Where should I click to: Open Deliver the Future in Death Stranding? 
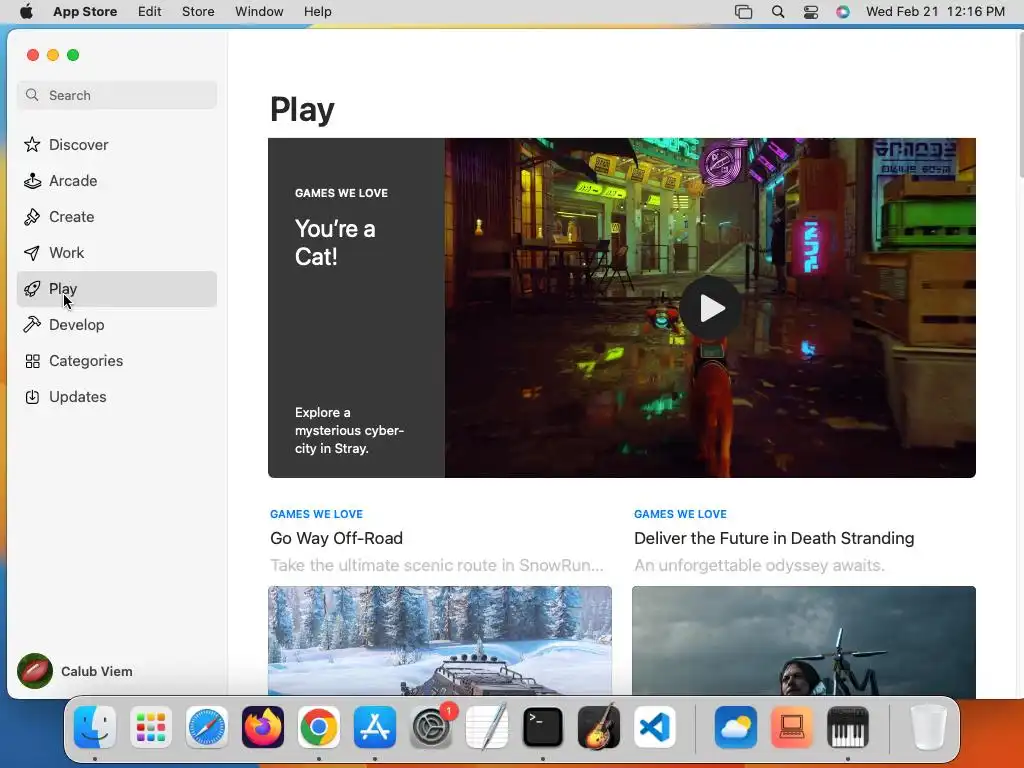pyautogui.click(x=774, y=538)
